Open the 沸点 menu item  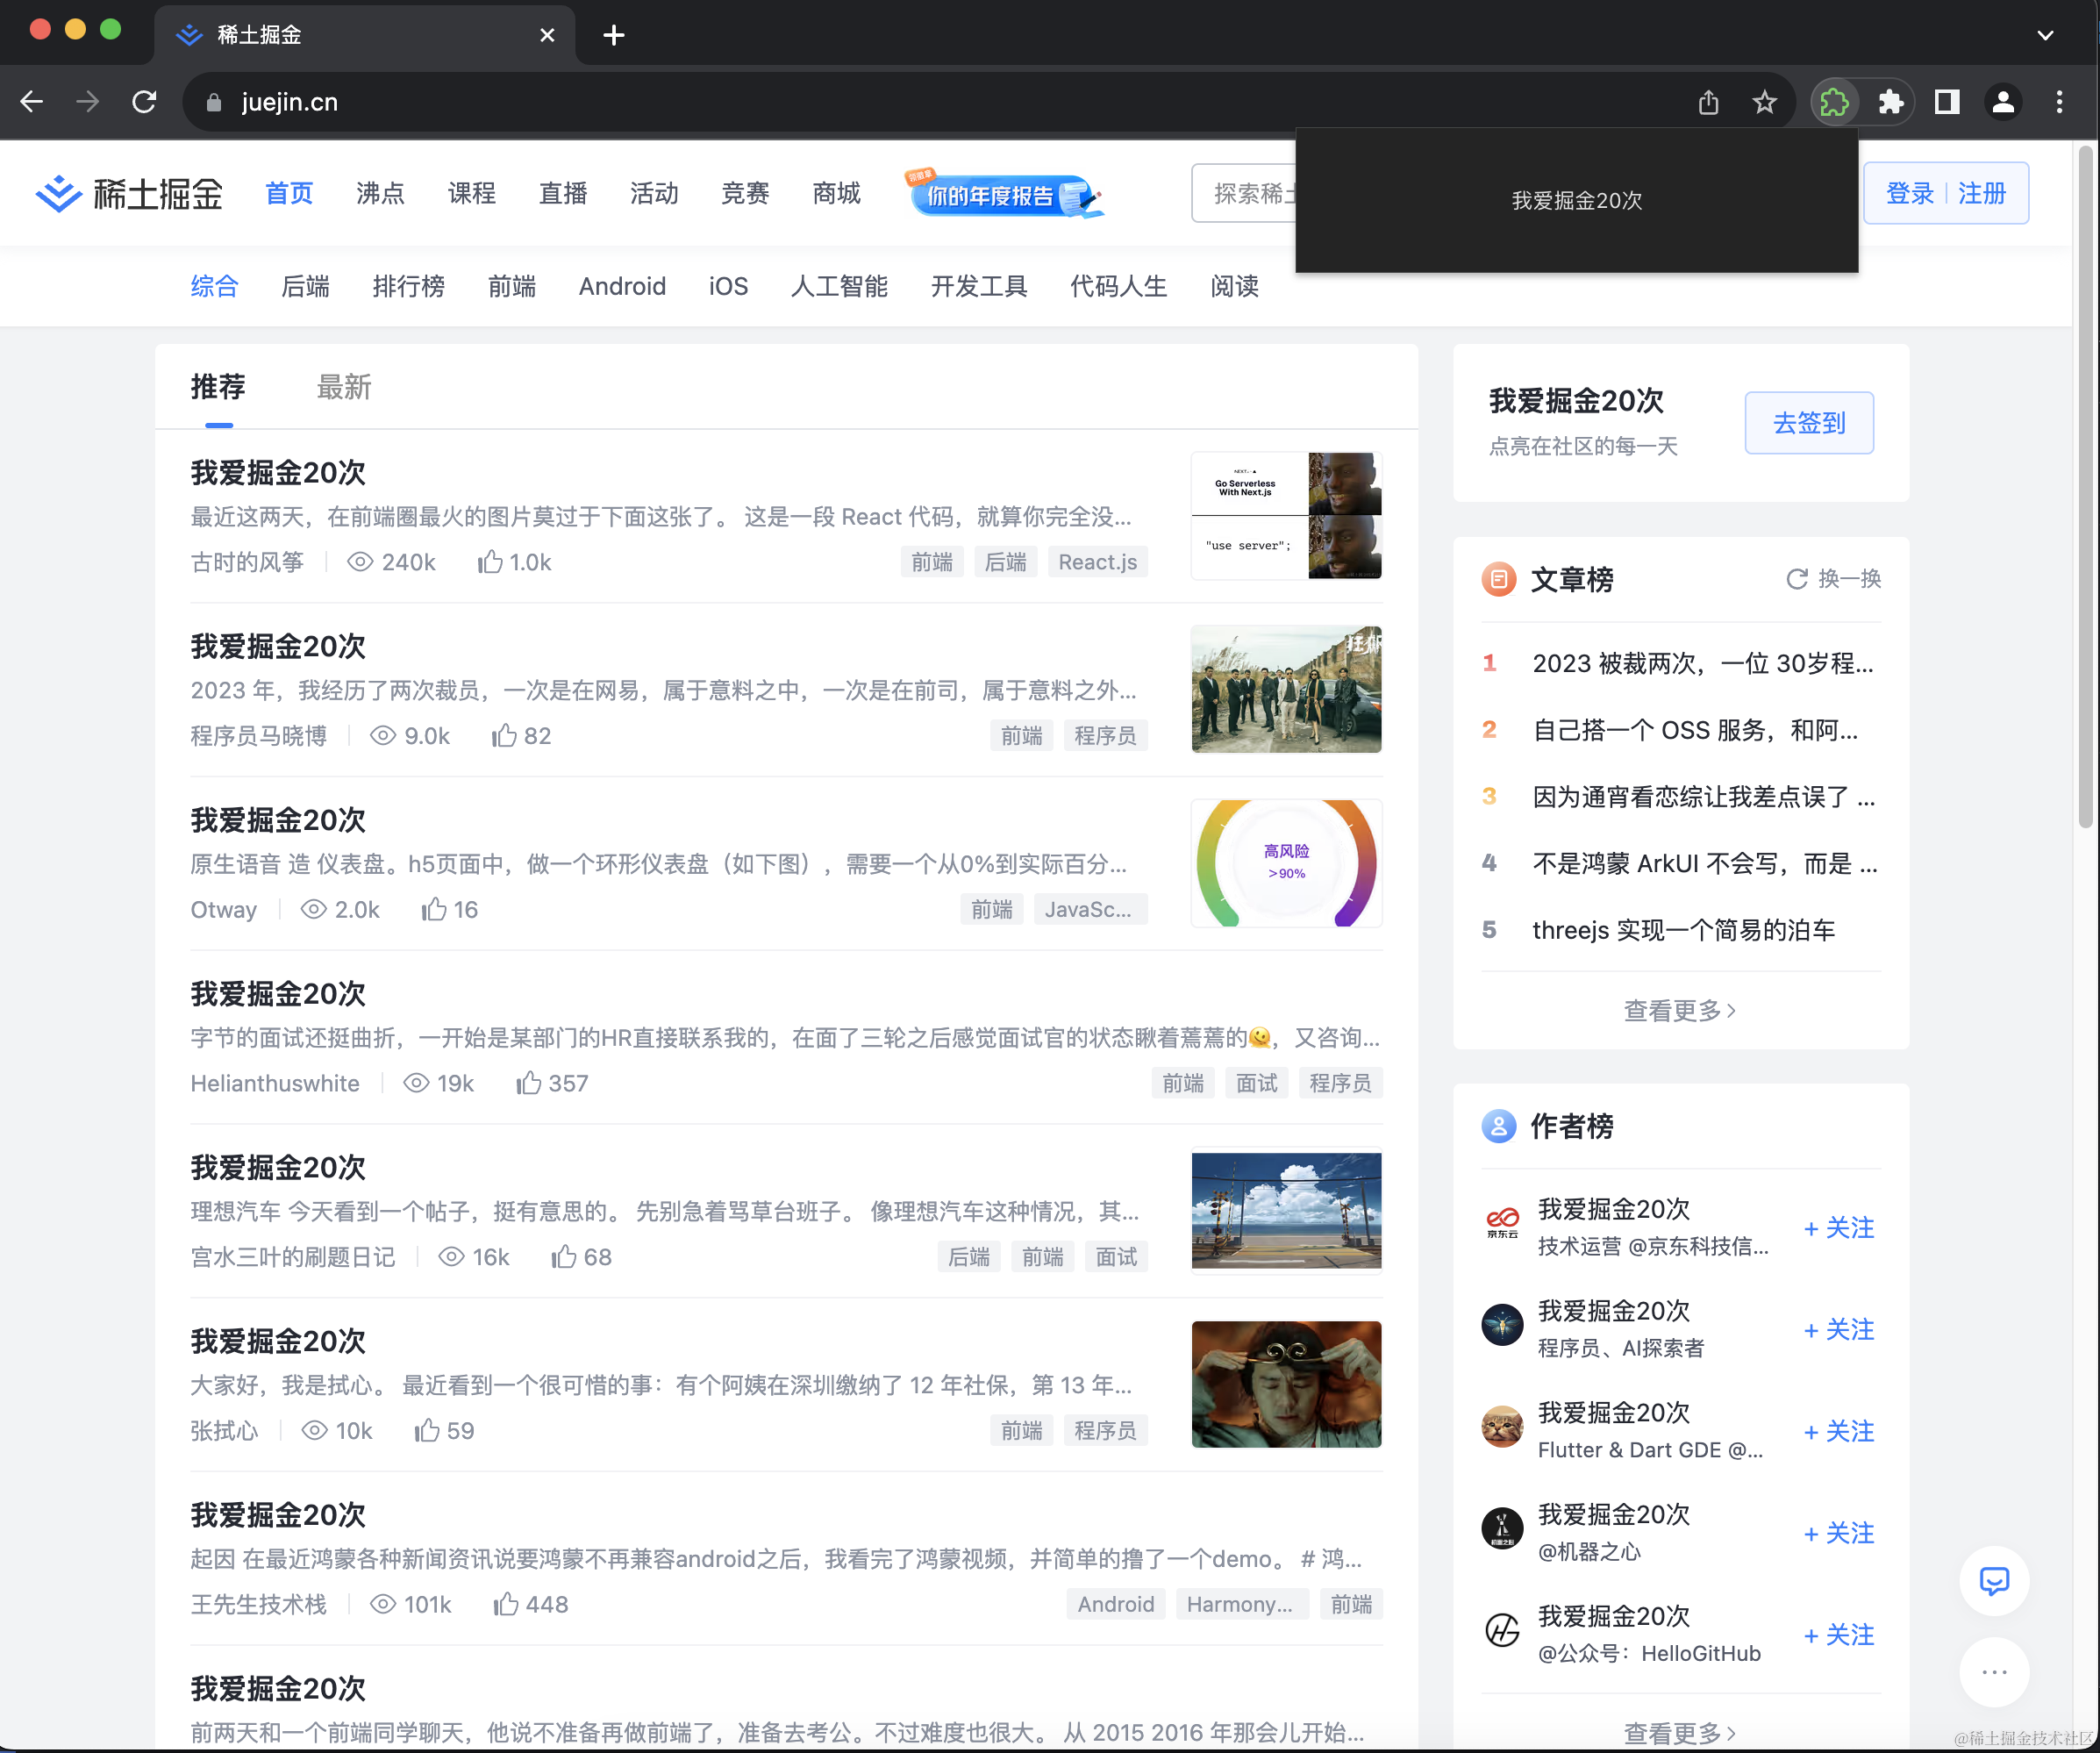coord(379,193)
